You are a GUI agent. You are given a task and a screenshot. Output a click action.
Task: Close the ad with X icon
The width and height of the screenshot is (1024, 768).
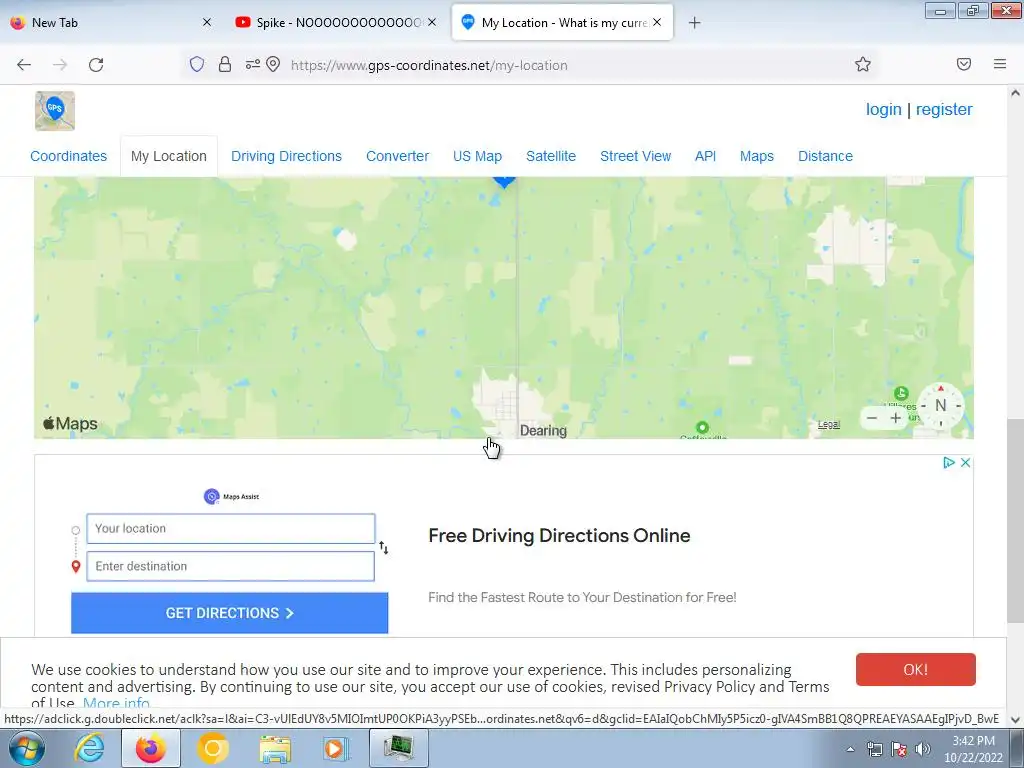tap(965, 462)
